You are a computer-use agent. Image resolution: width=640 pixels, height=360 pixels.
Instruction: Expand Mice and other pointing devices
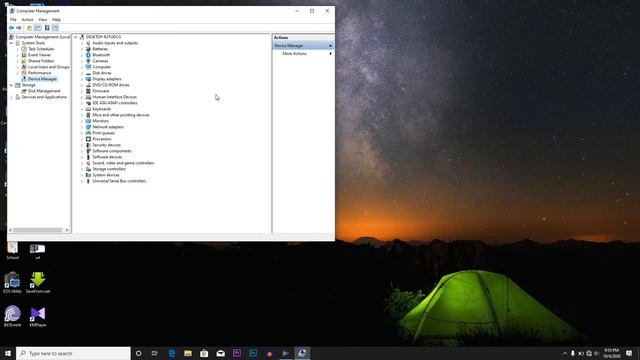[x=82, y=115]
